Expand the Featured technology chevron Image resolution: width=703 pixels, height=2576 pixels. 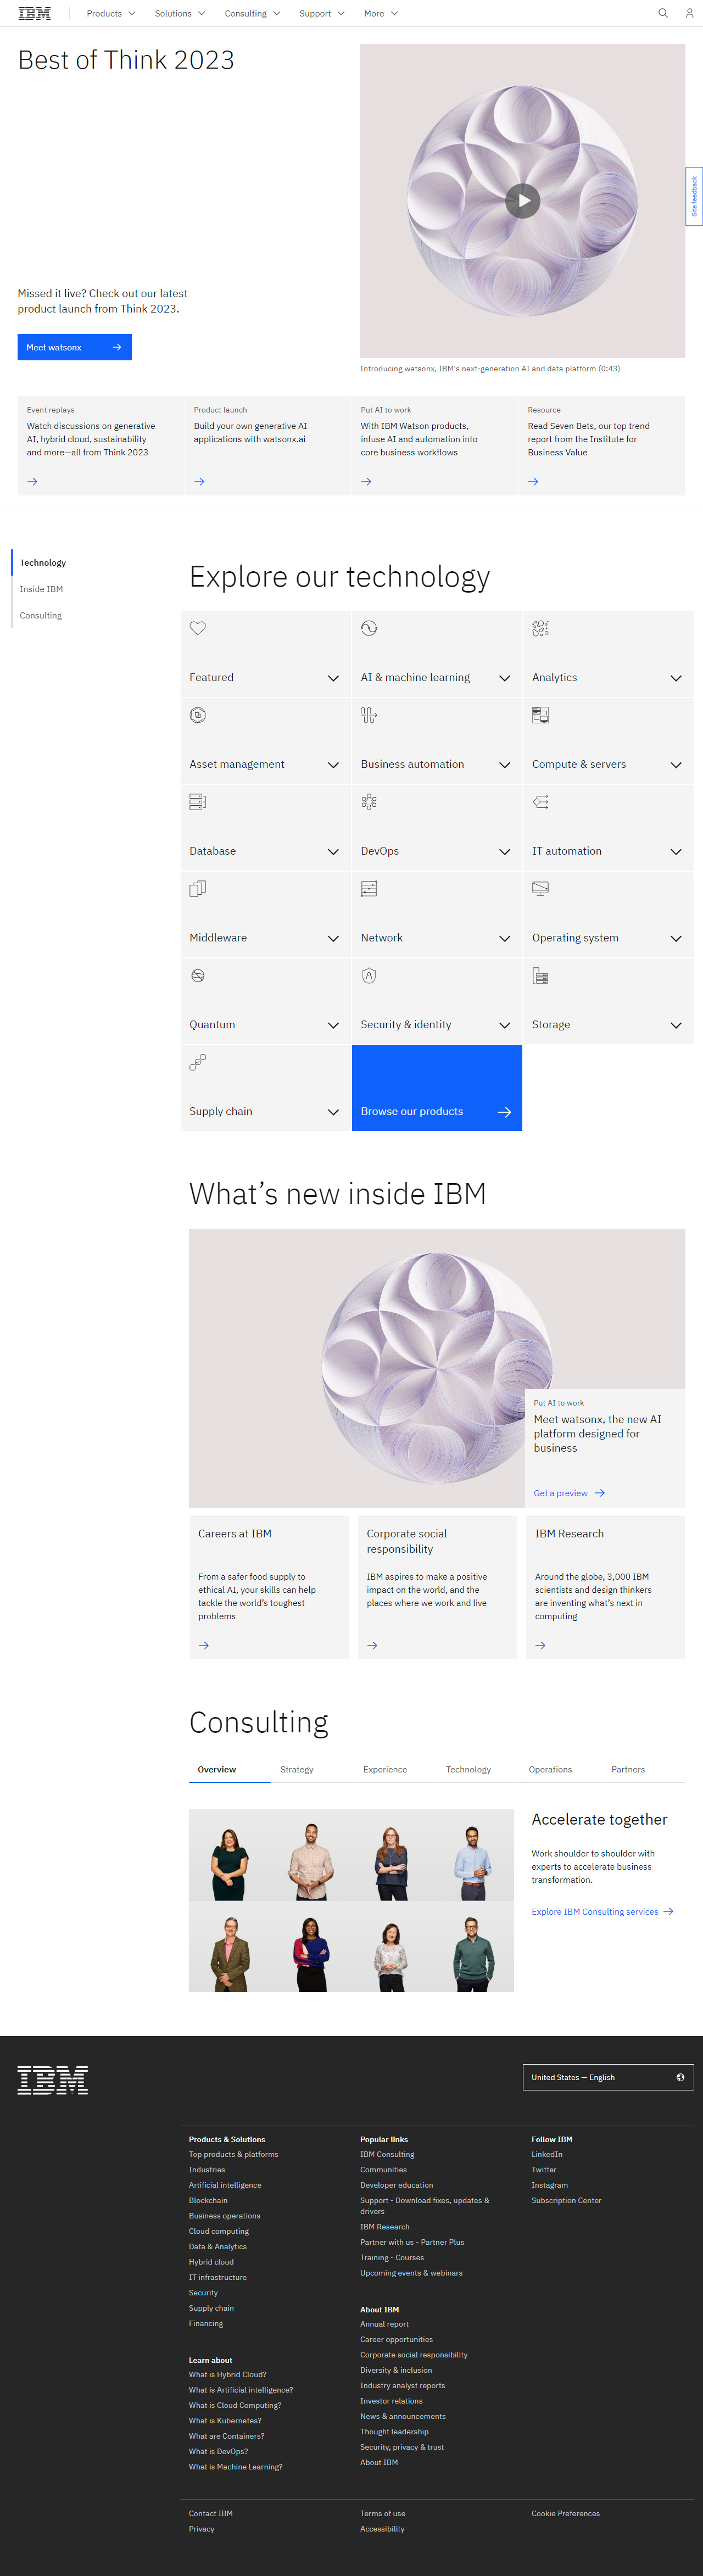click(x=333, y=678)
